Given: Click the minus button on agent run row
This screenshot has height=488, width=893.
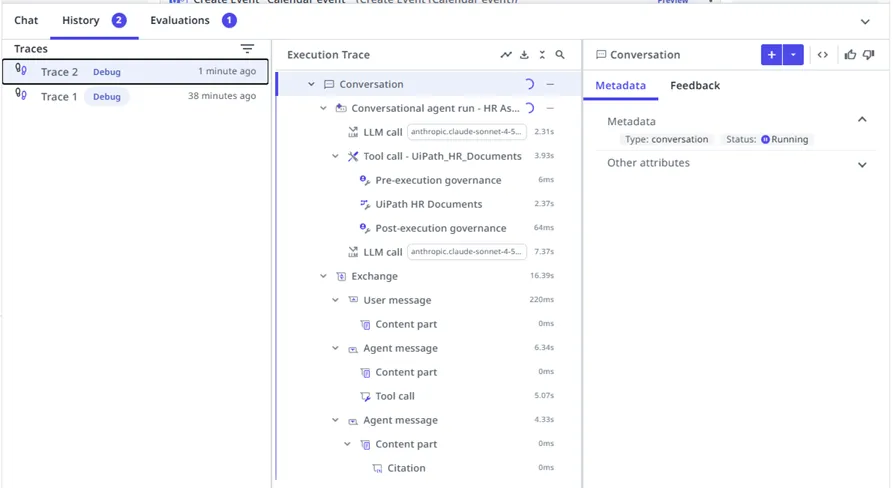Looking at the screenshot, I should coord(550,108).
